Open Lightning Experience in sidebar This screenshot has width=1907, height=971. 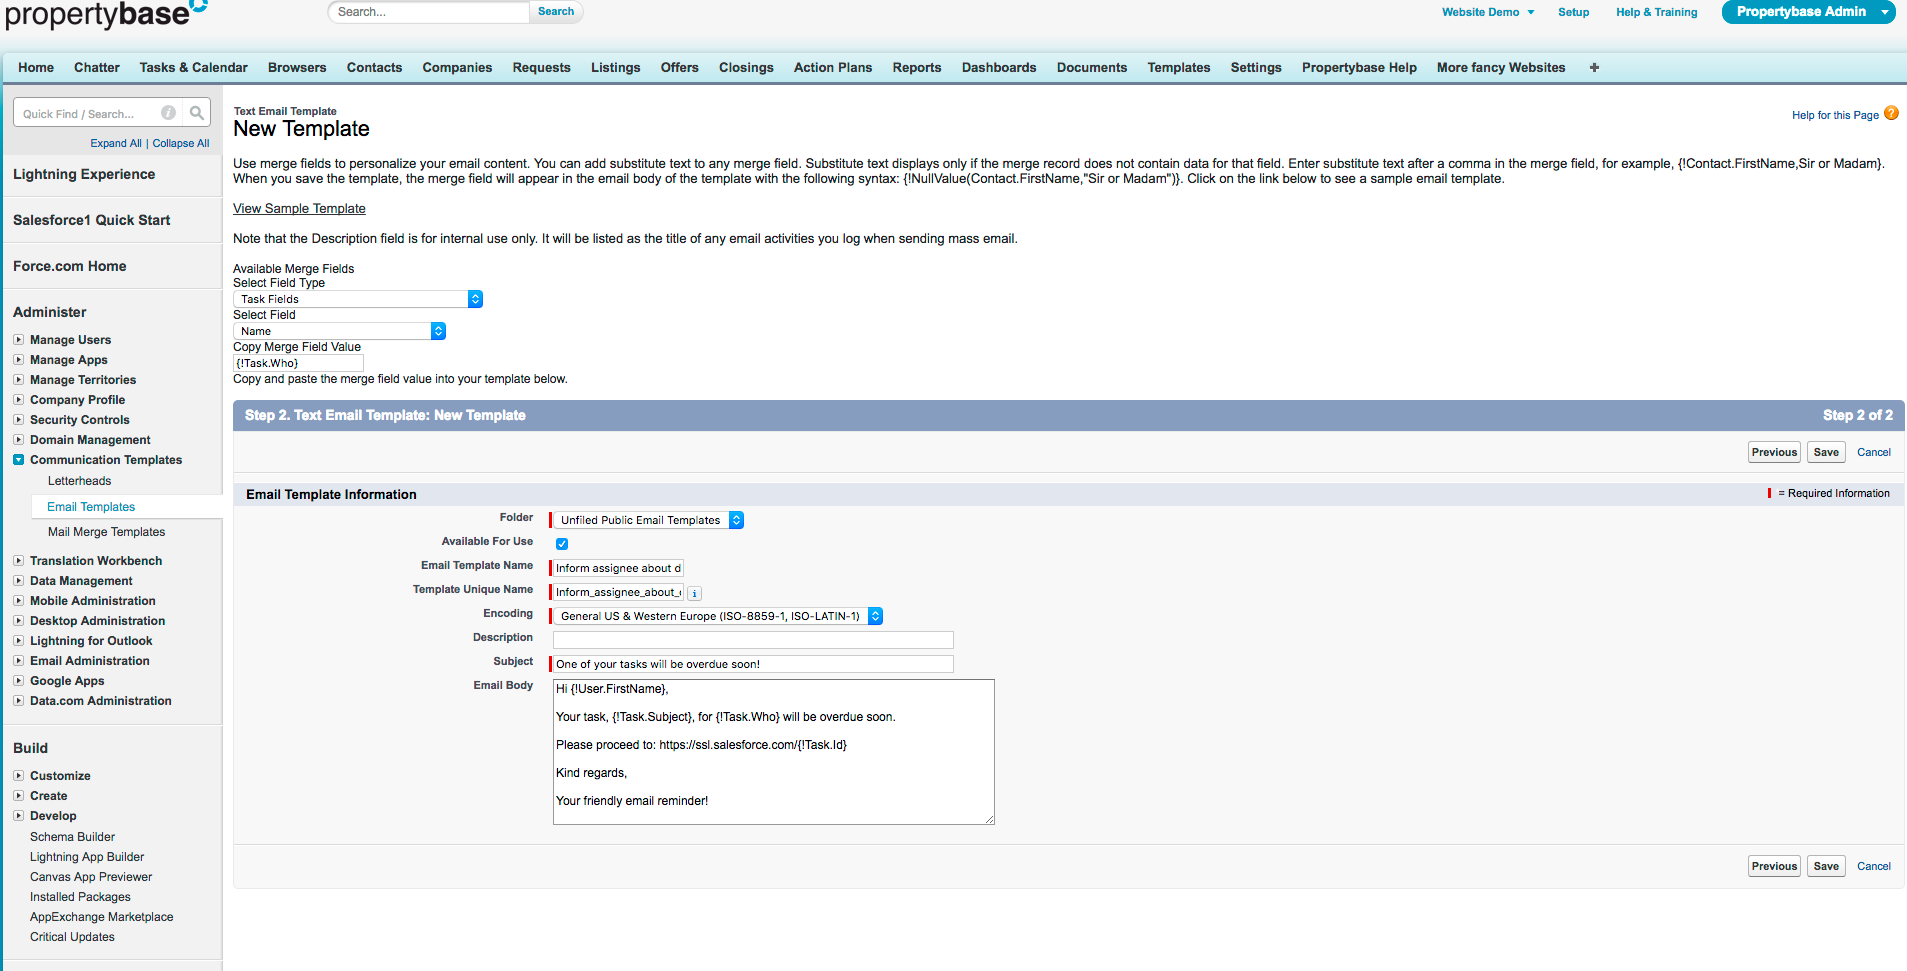[84, 174]
